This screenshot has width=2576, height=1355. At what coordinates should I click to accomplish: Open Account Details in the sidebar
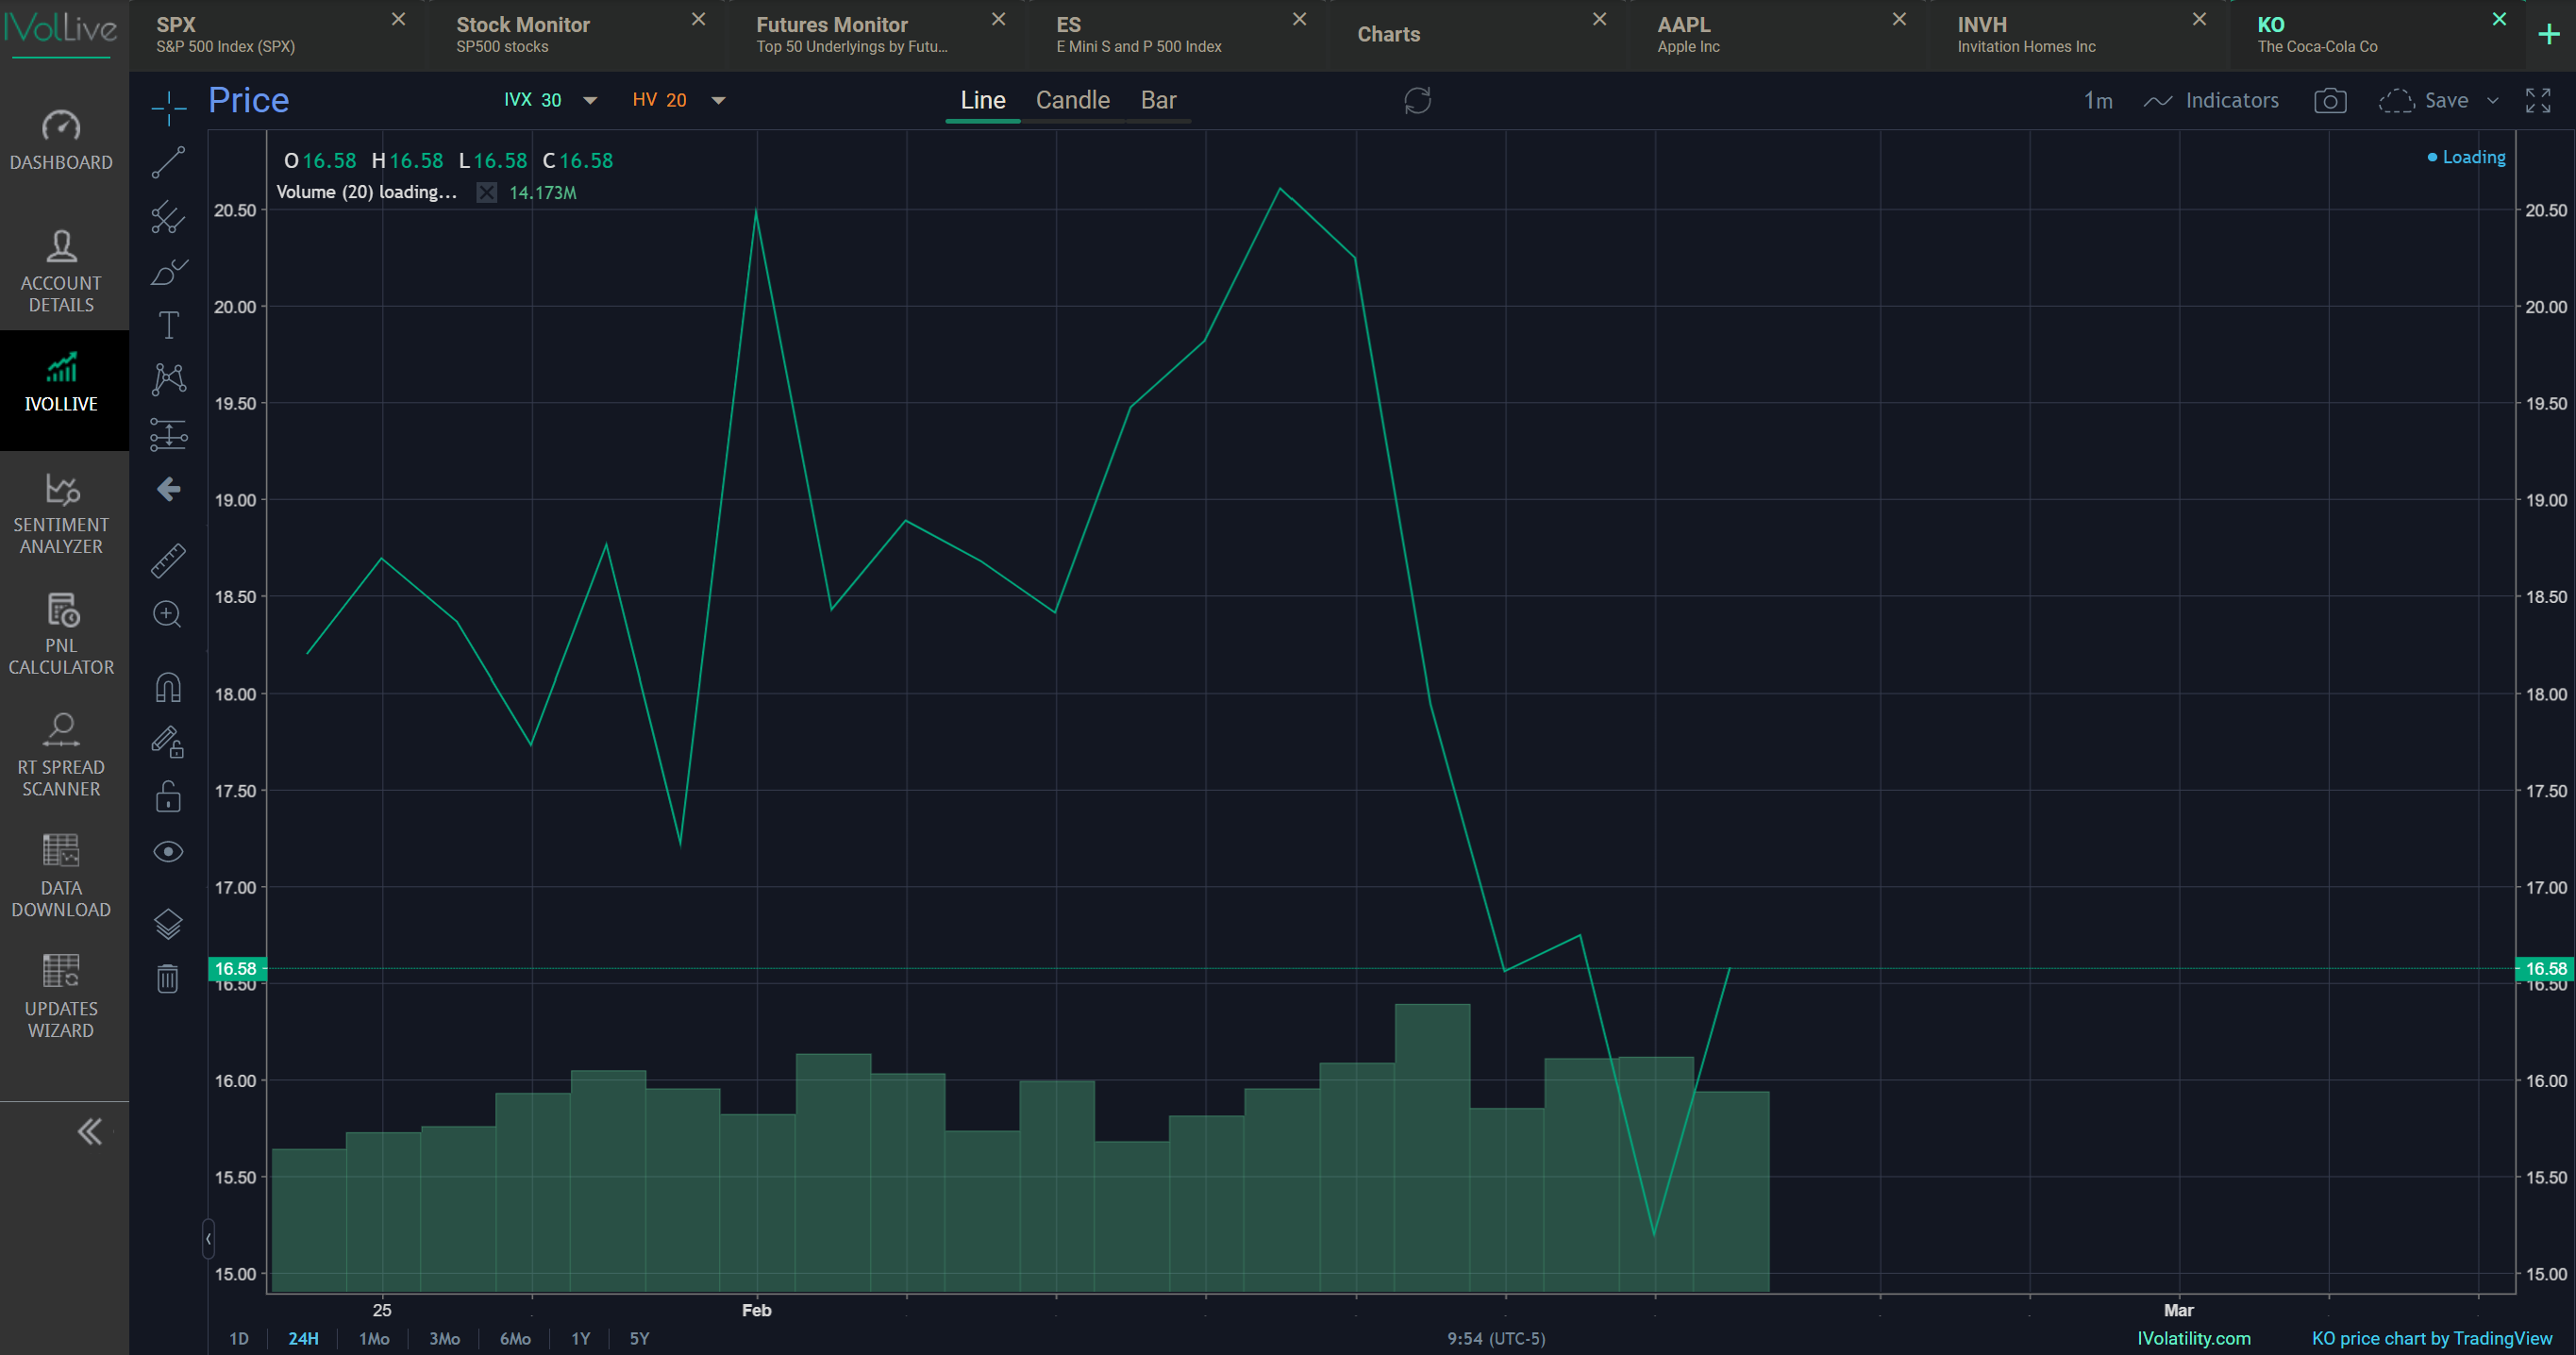(61, 270)
